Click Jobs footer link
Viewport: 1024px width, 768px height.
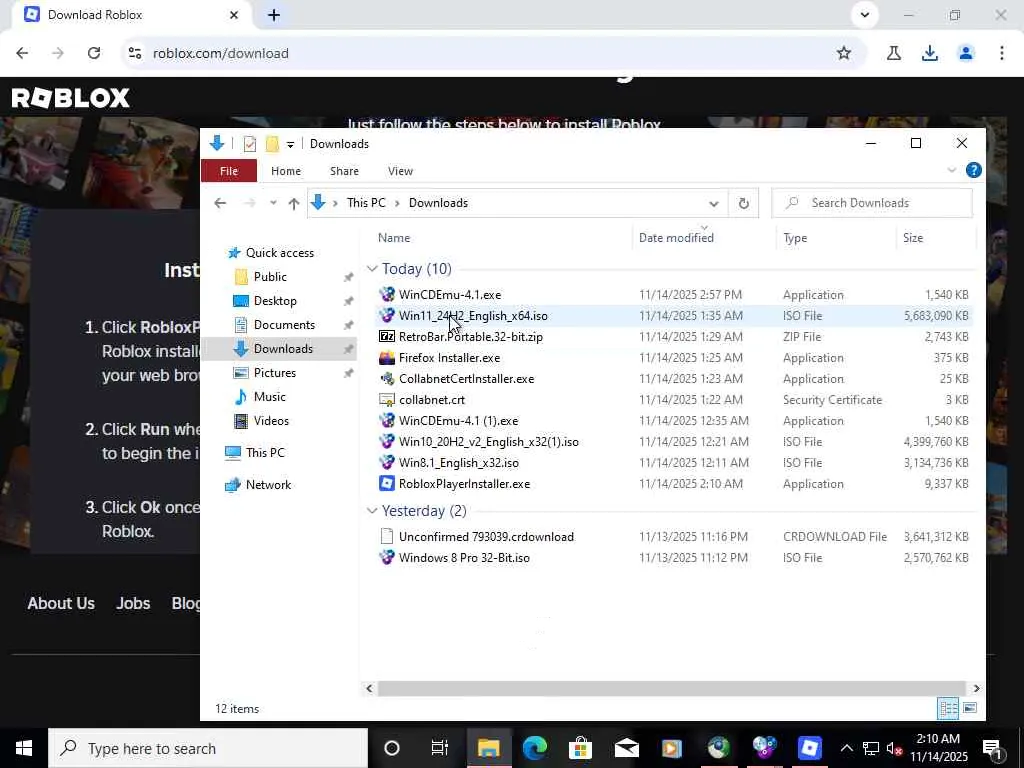point(133,603)
